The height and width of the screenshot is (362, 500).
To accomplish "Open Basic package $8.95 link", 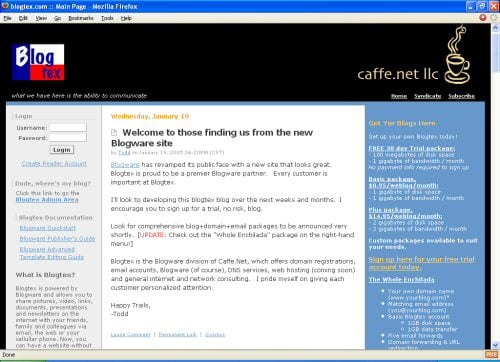I will pos(404,182).
